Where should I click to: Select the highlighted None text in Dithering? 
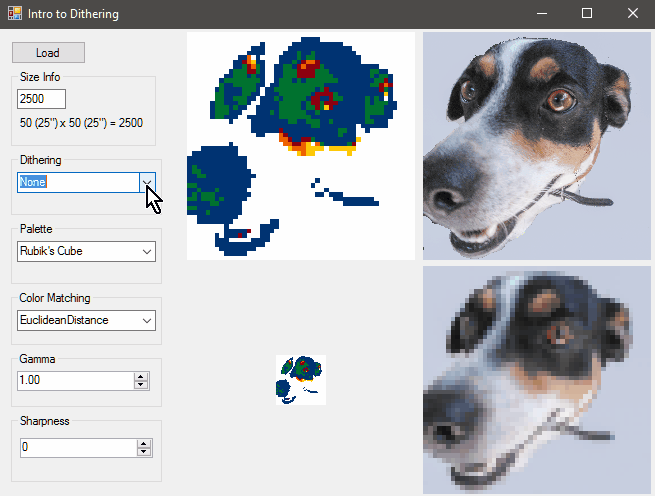[33, 182]
